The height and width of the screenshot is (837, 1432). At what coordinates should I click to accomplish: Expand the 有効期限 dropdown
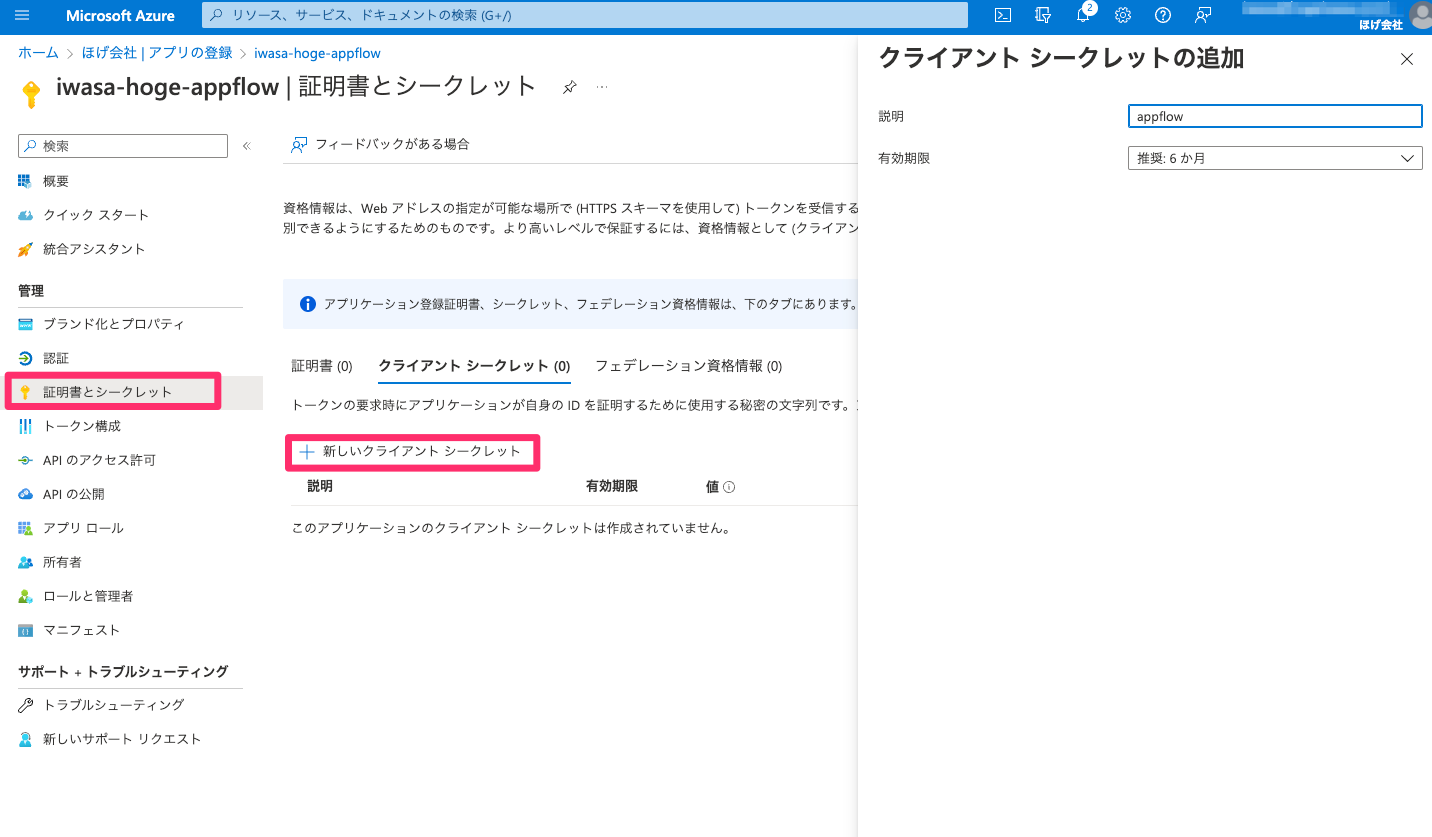(x=1275, y=158)
